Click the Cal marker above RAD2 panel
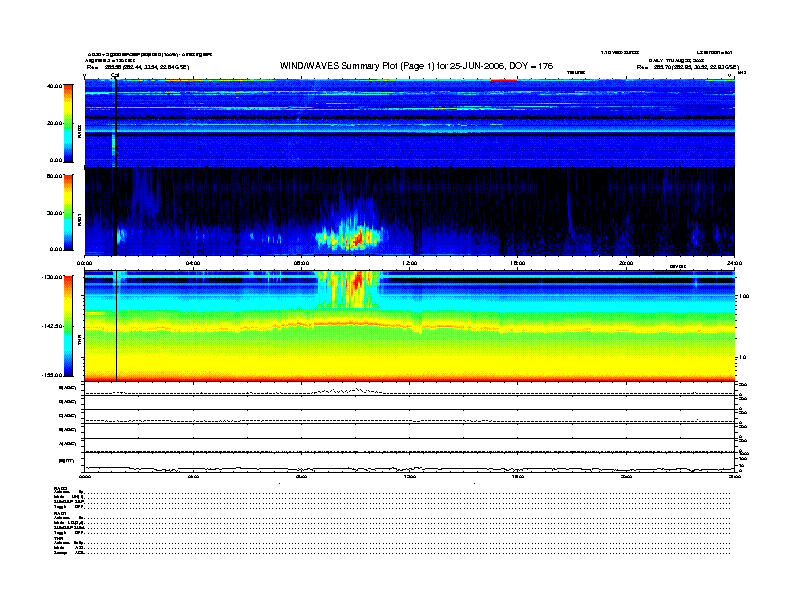Image resolution: width=792 pixels, height=612 pixels. pos(115,76)
